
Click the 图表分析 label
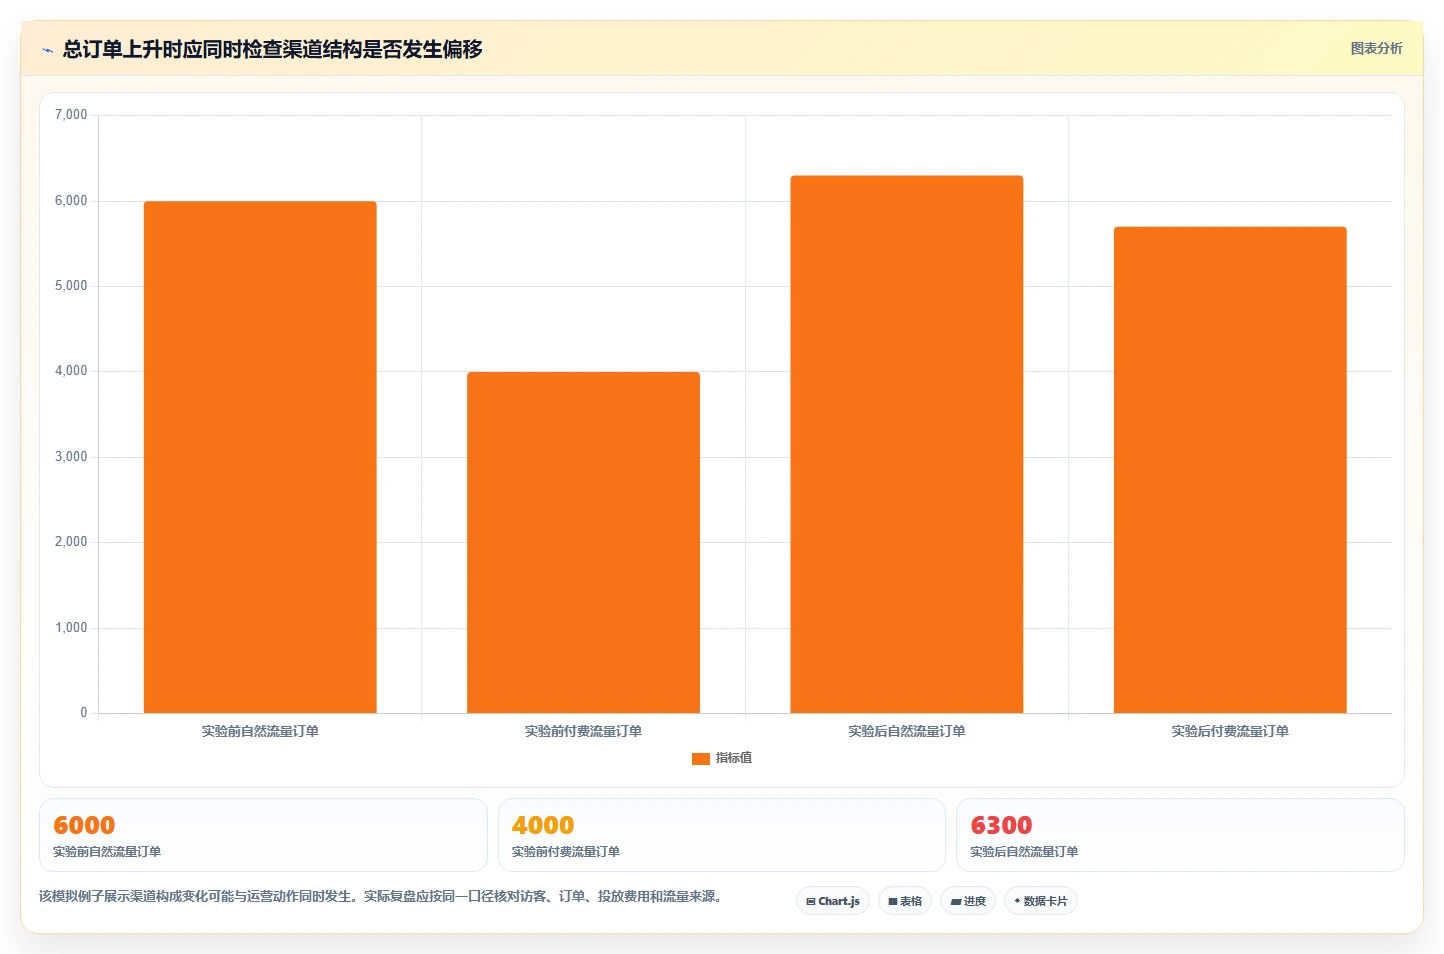click(1376, 48)
